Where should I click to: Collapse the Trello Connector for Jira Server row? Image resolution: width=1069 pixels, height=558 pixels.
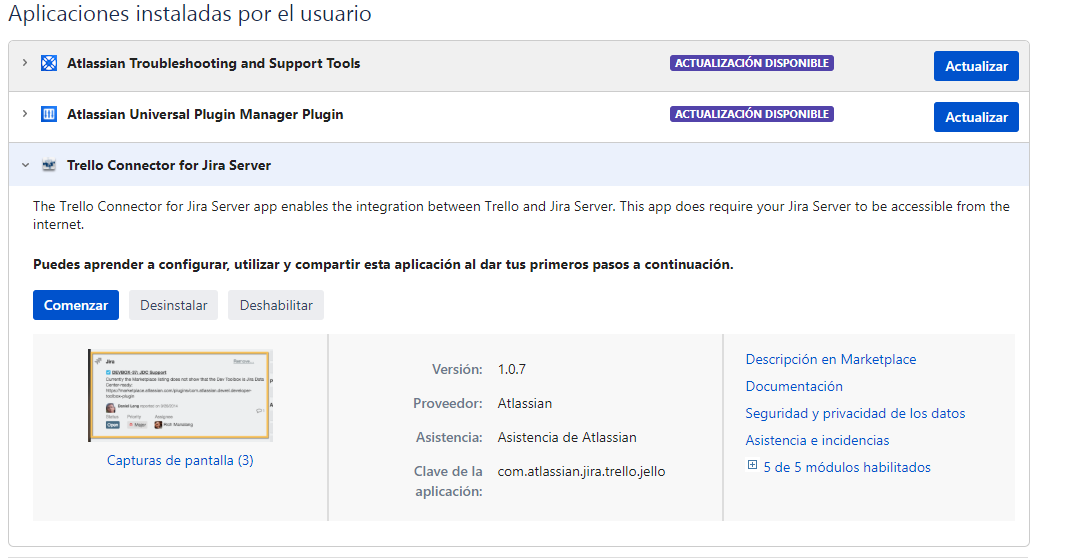(x=25, y=165)
